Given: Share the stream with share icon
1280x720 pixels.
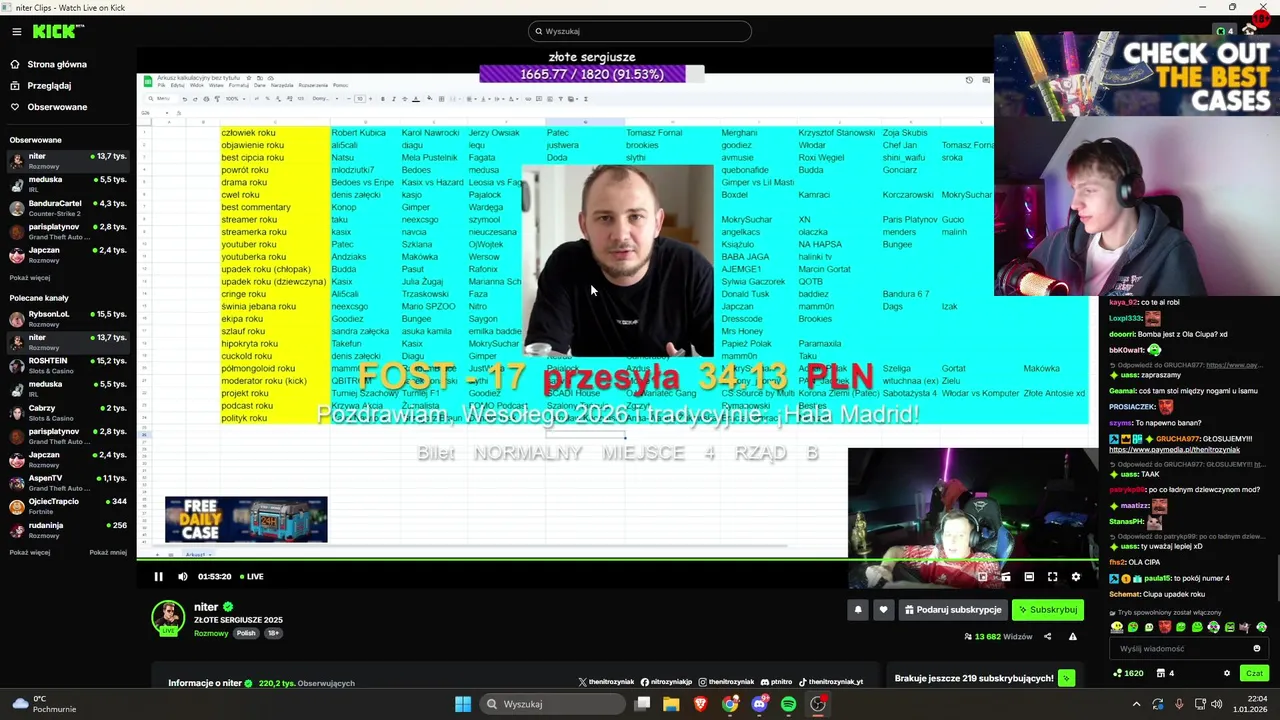Looking at the screenshot, I should pos(1047,636).
